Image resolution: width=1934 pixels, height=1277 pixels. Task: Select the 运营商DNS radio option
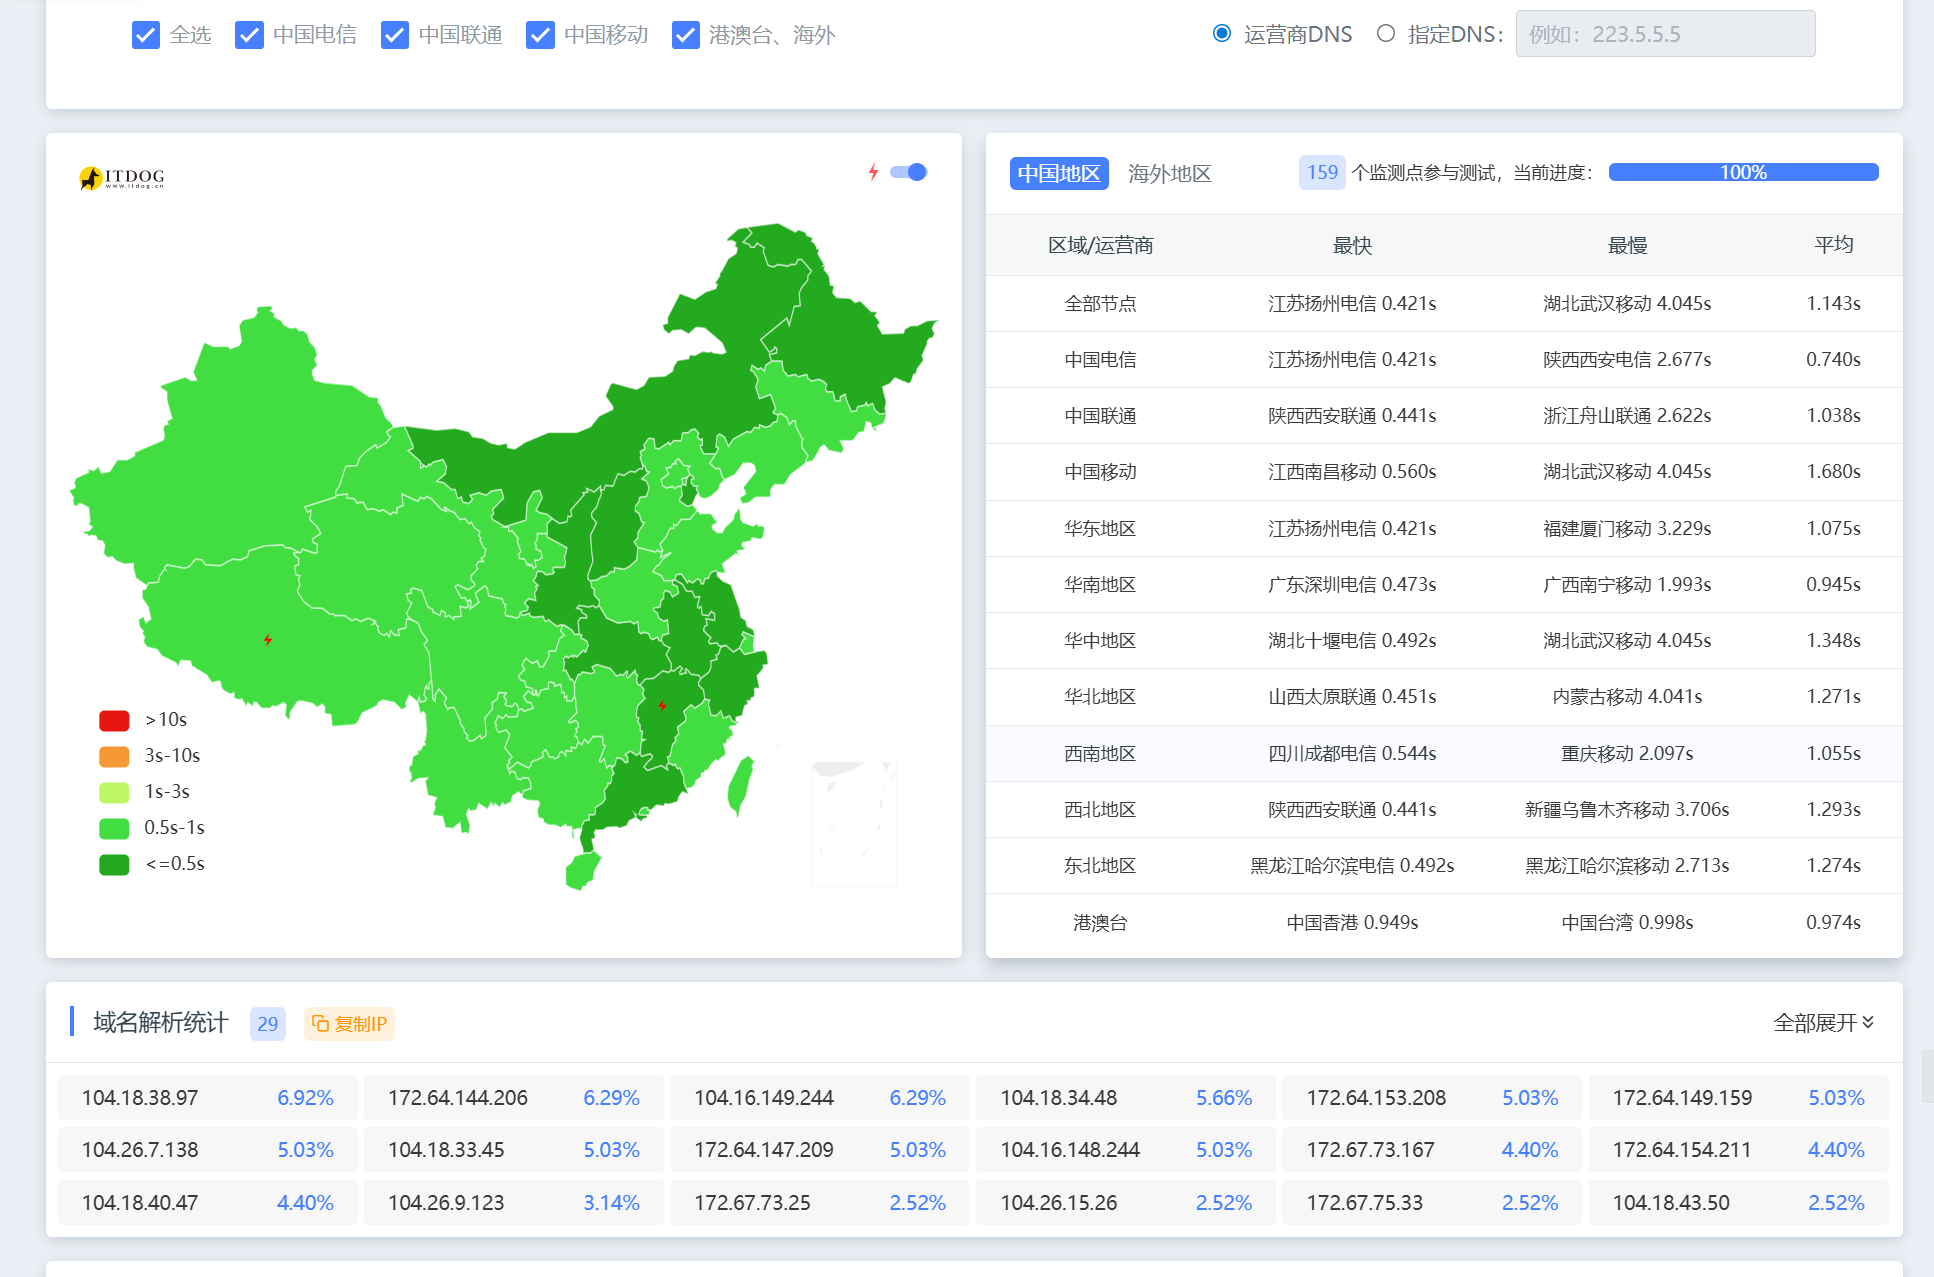(x=1222, y=34)
